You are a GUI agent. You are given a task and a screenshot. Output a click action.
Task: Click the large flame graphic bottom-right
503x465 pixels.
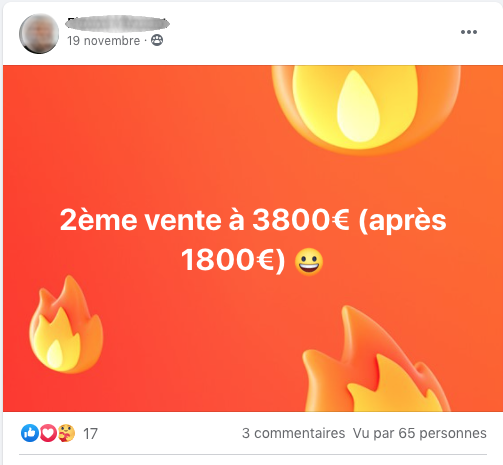[376, 359]
